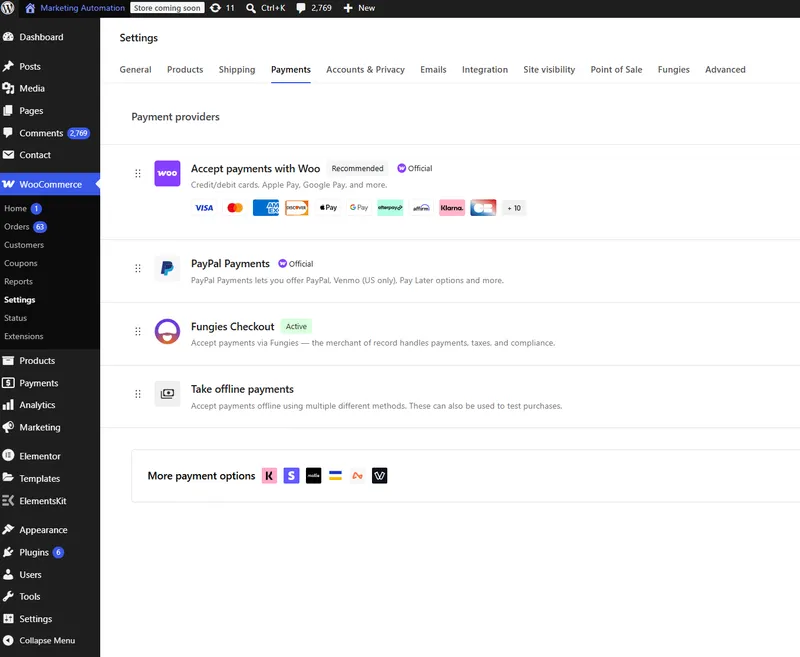Click the comments bubble icon in the admin bar
This screenshot has width=800, height=657.
pos(302,8)
